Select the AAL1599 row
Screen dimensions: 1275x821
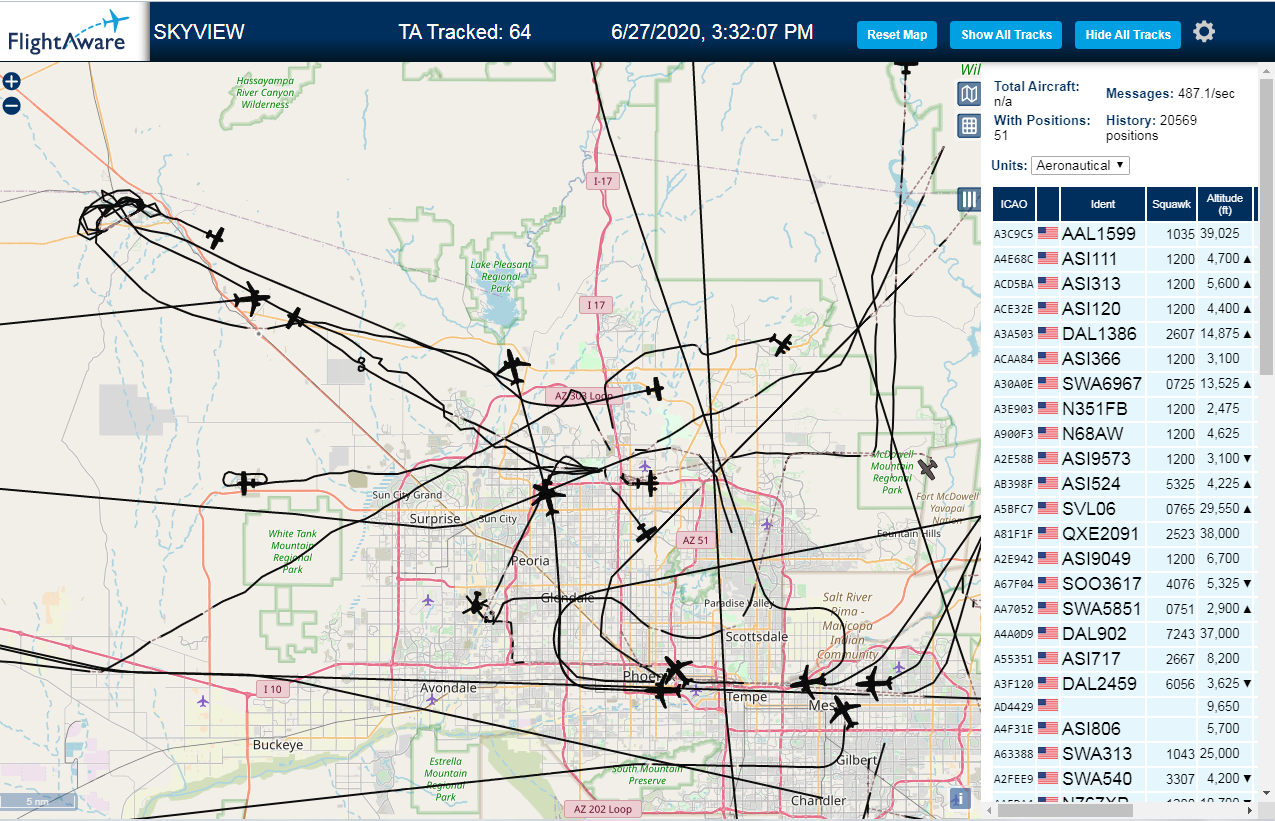click(x=1124, y=233)
